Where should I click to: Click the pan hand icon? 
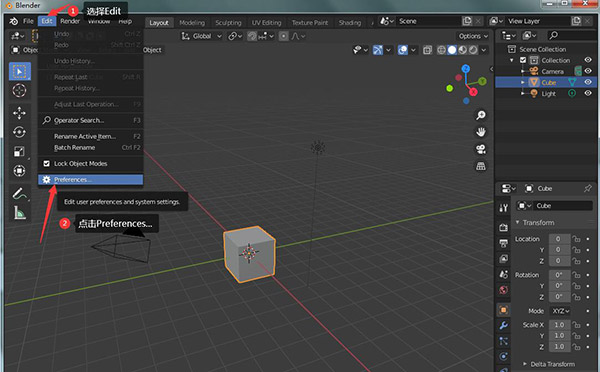[x=481, y=132]
